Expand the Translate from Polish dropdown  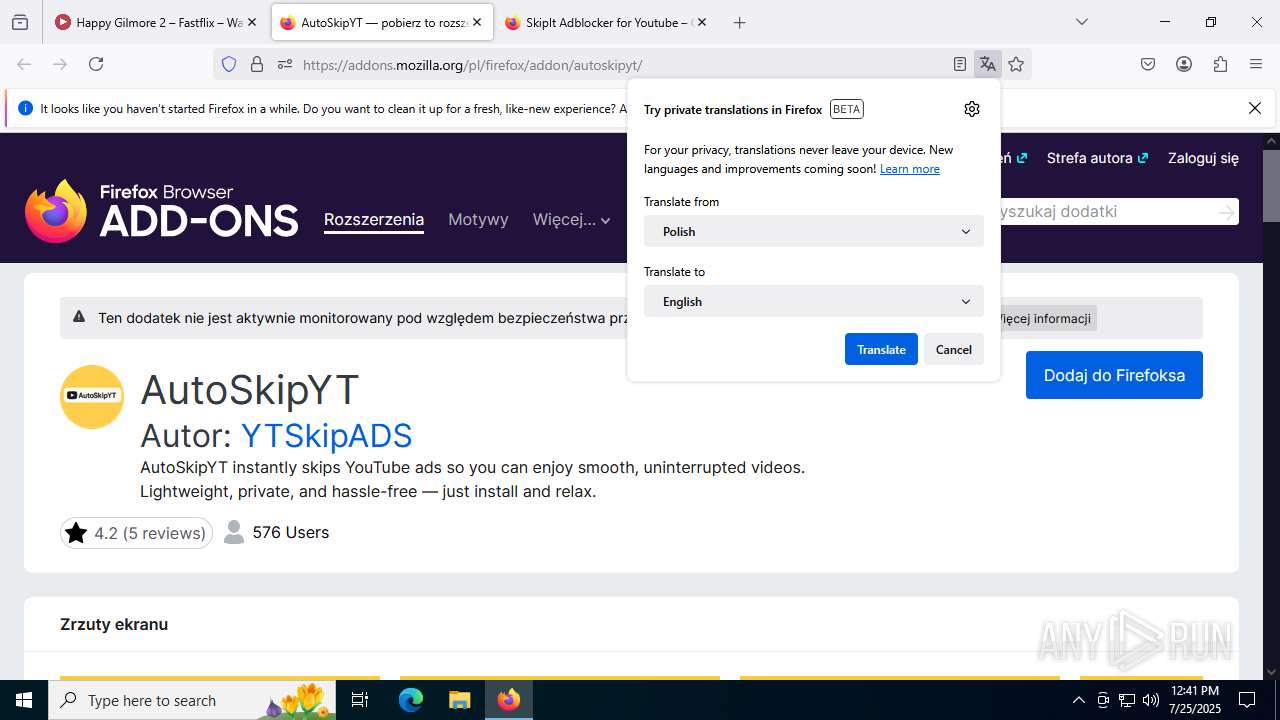coord(814,231)
